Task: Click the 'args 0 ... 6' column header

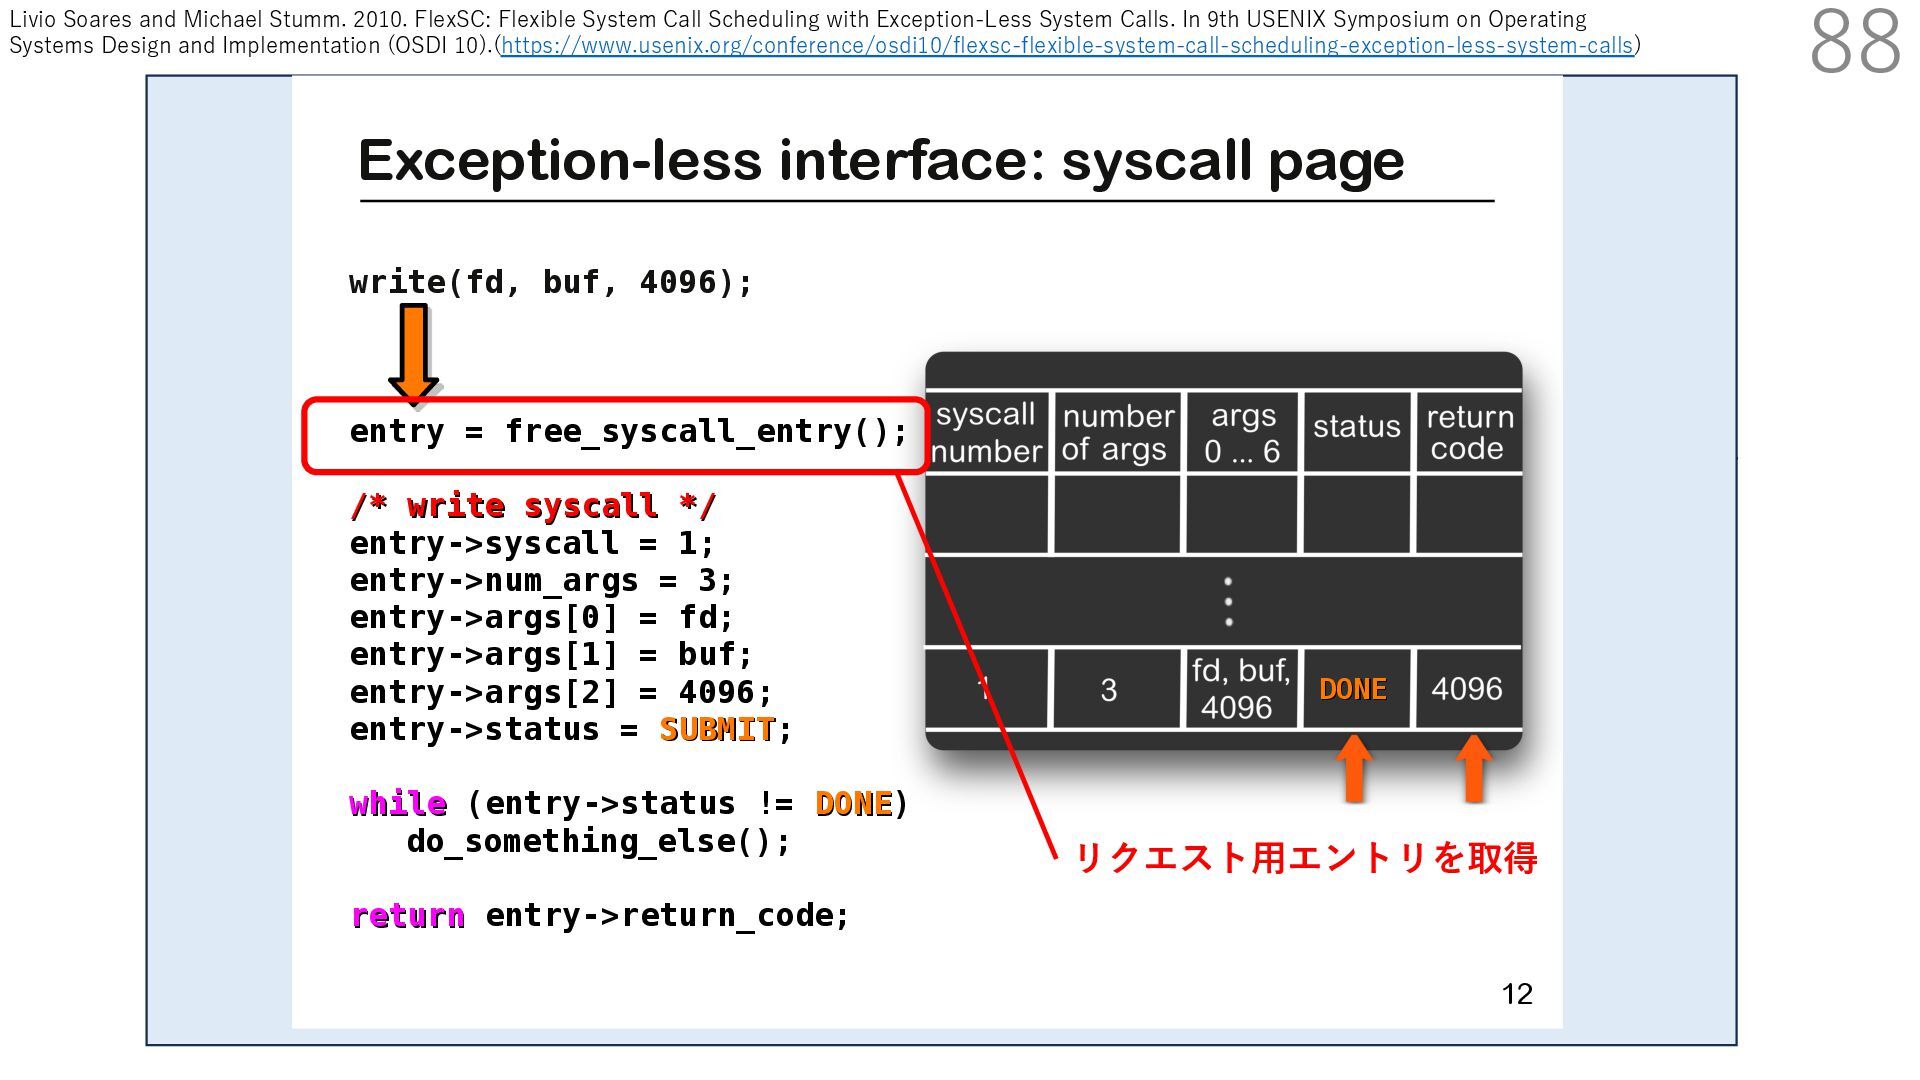Action: (x=1242, y=432)
